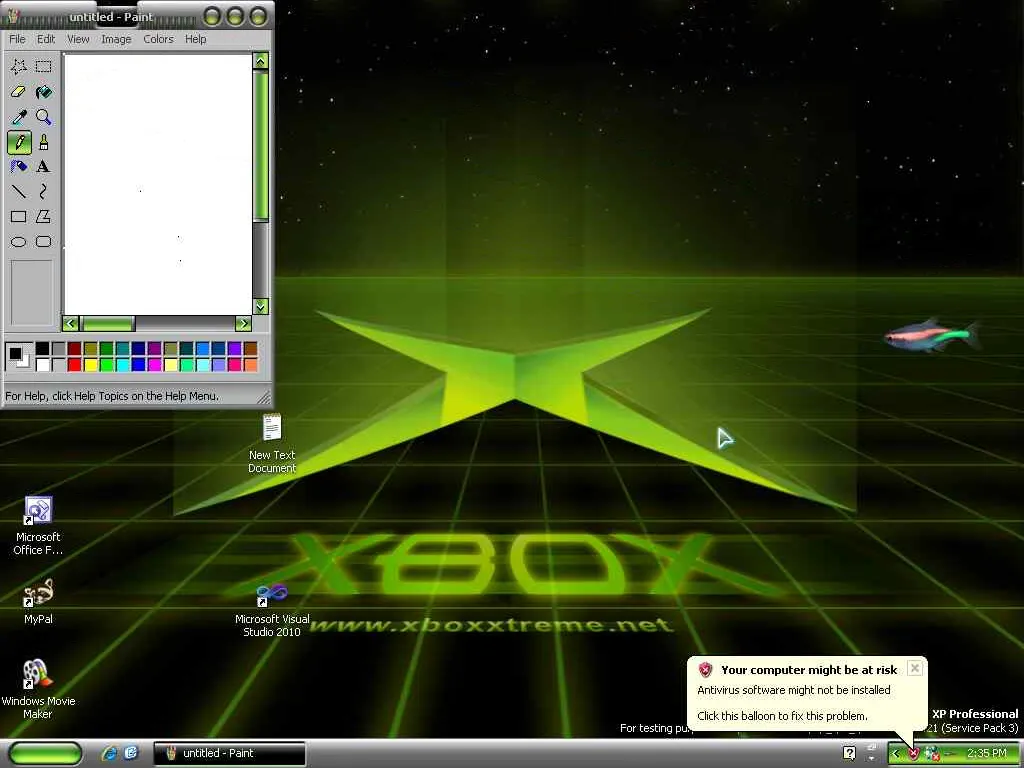Pick the dark gray color swatch
Screen dimensions: 1024x768
tap(59, 349)
